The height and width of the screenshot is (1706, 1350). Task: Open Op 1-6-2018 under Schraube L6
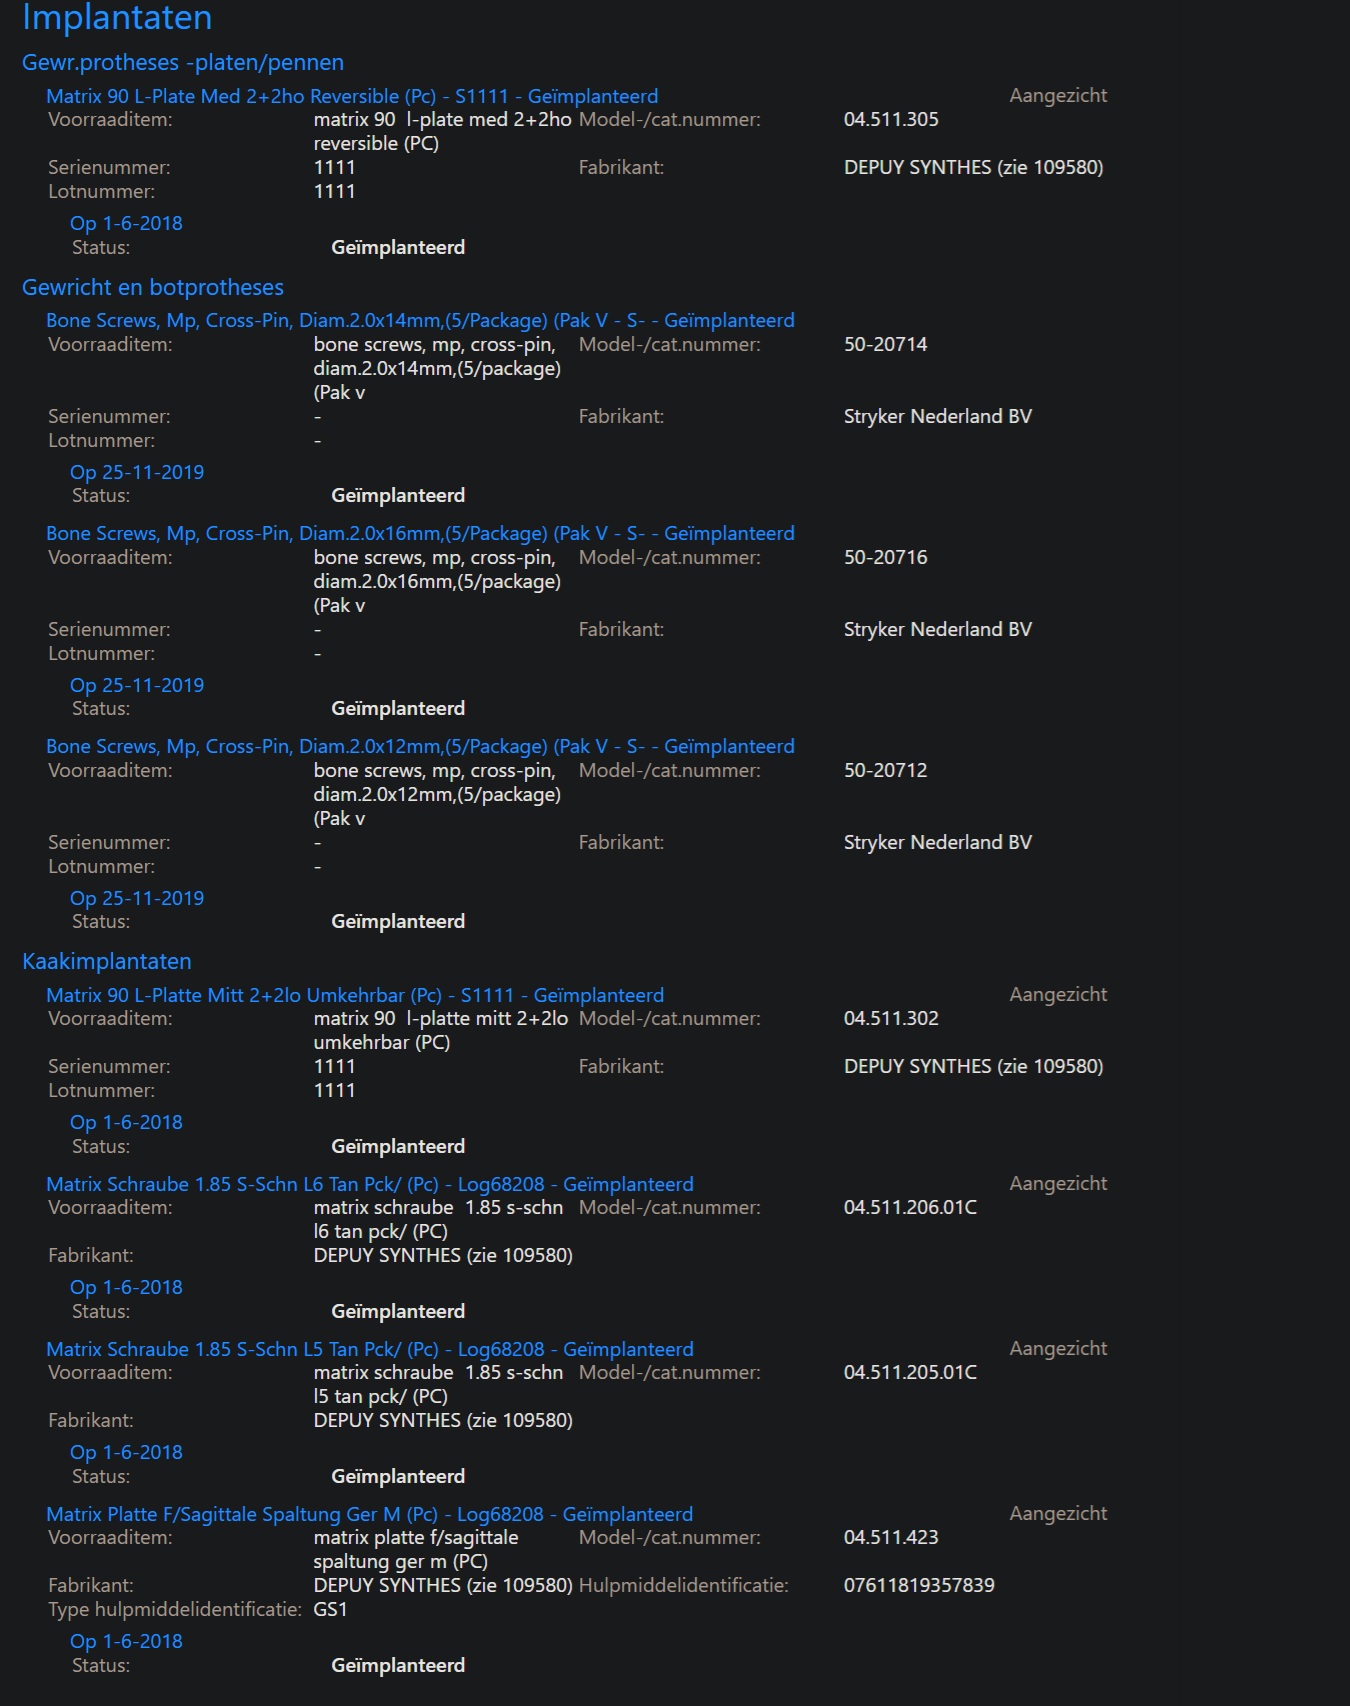[x=126, y=1287]
